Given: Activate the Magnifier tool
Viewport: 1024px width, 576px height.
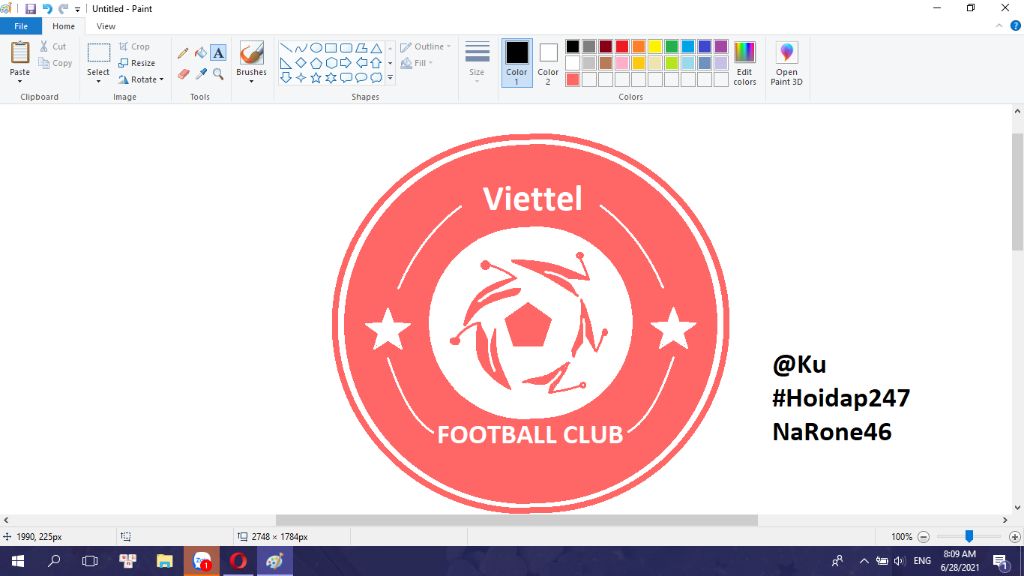Looking at the screenshot, I should [x=218, y=74].
